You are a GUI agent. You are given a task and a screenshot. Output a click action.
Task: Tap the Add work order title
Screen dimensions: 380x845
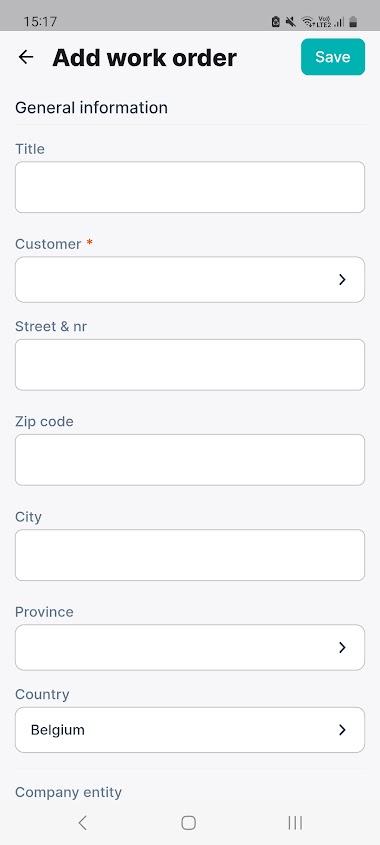tap(144, 58)
